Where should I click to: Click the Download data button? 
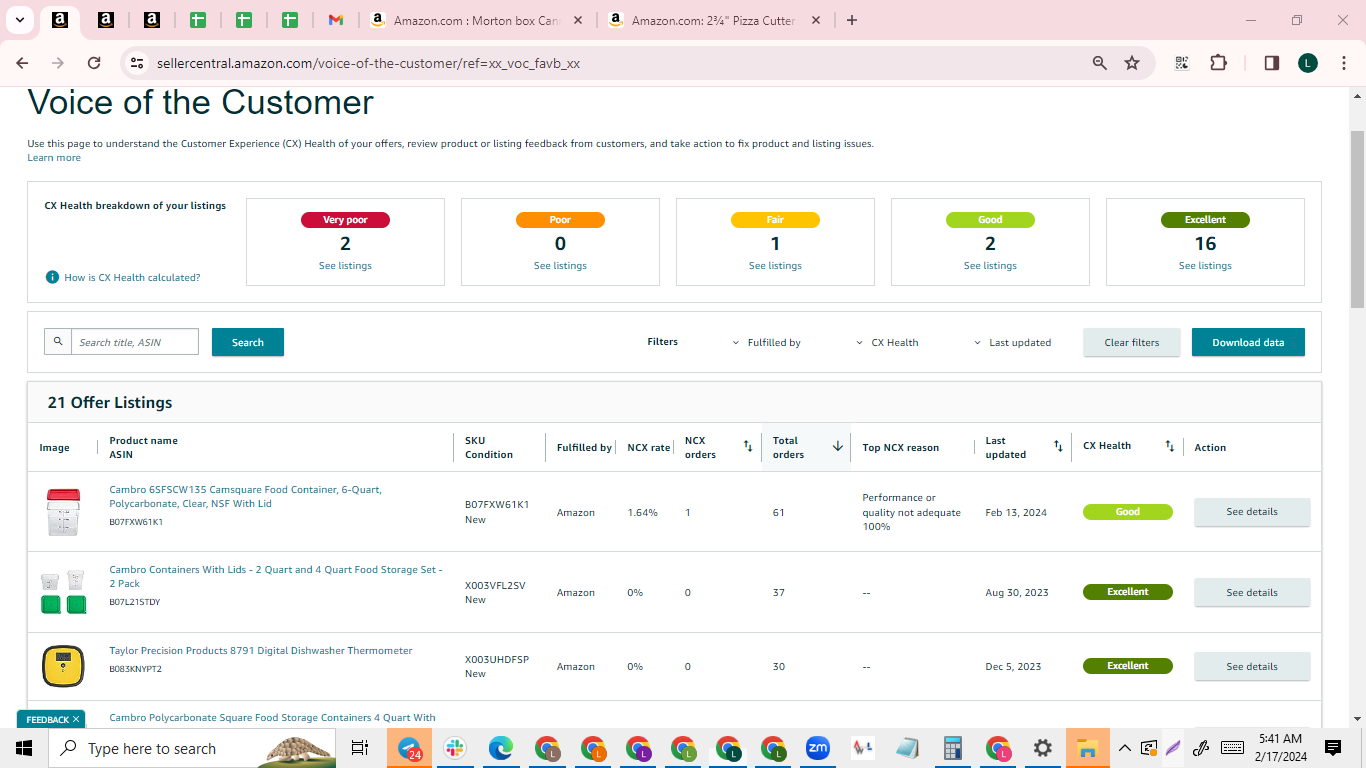(x=1248, y=342)
